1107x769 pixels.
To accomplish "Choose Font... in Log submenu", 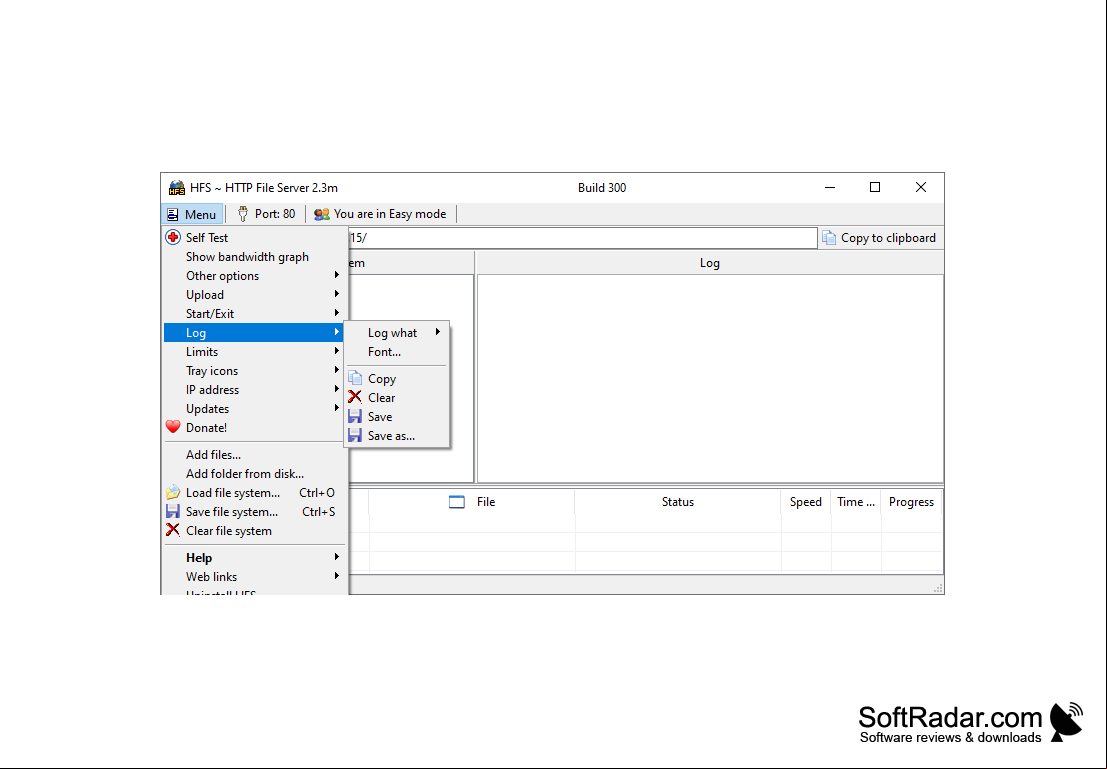I will [x=397, y=352].
